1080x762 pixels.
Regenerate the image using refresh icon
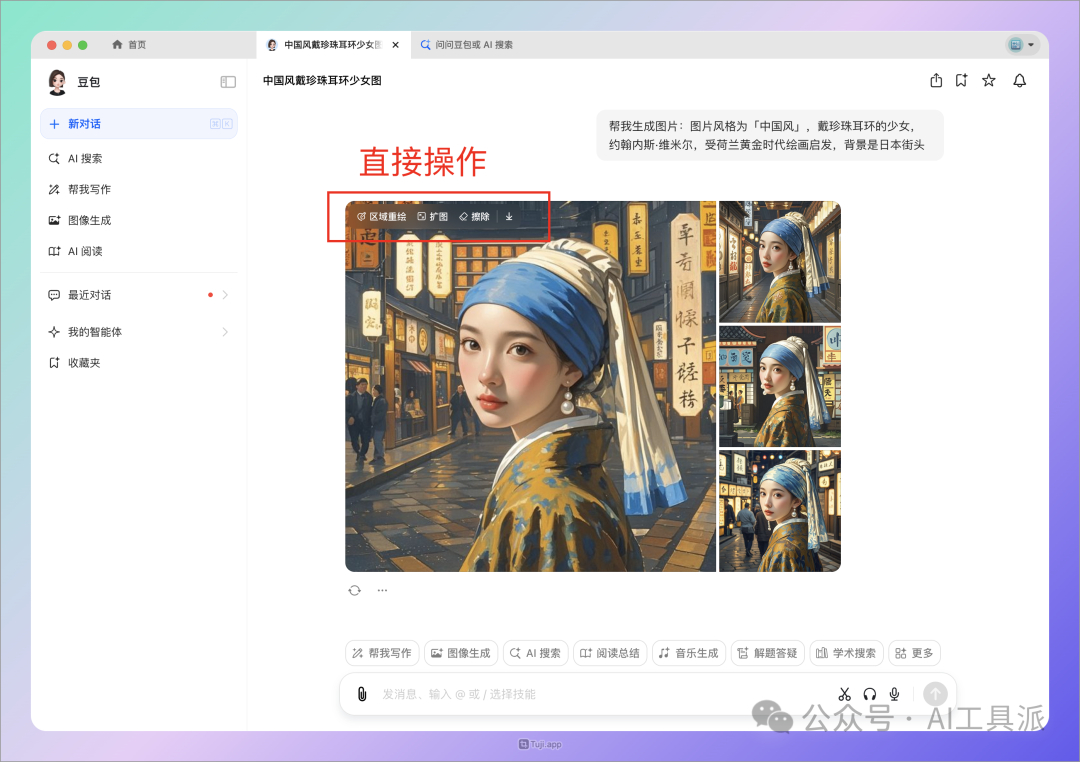(x=354, y=589)
